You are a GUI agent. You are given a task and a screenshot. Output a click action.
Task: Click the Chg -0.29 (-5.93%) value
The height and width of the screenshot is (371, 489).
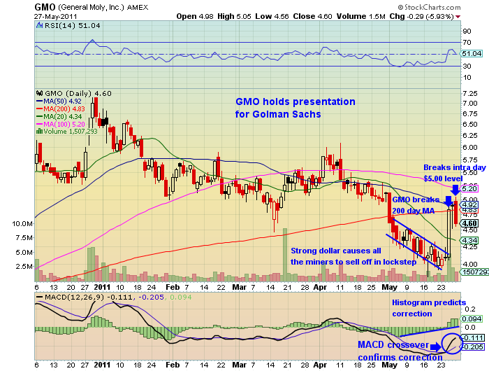tap(422, 16)
